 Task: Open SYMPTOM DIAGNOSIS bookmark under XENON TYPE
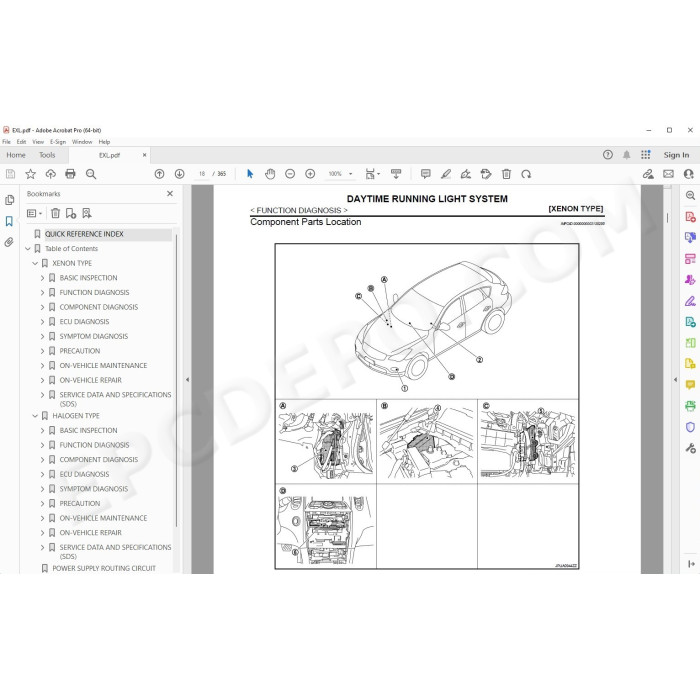click(94, 336)
